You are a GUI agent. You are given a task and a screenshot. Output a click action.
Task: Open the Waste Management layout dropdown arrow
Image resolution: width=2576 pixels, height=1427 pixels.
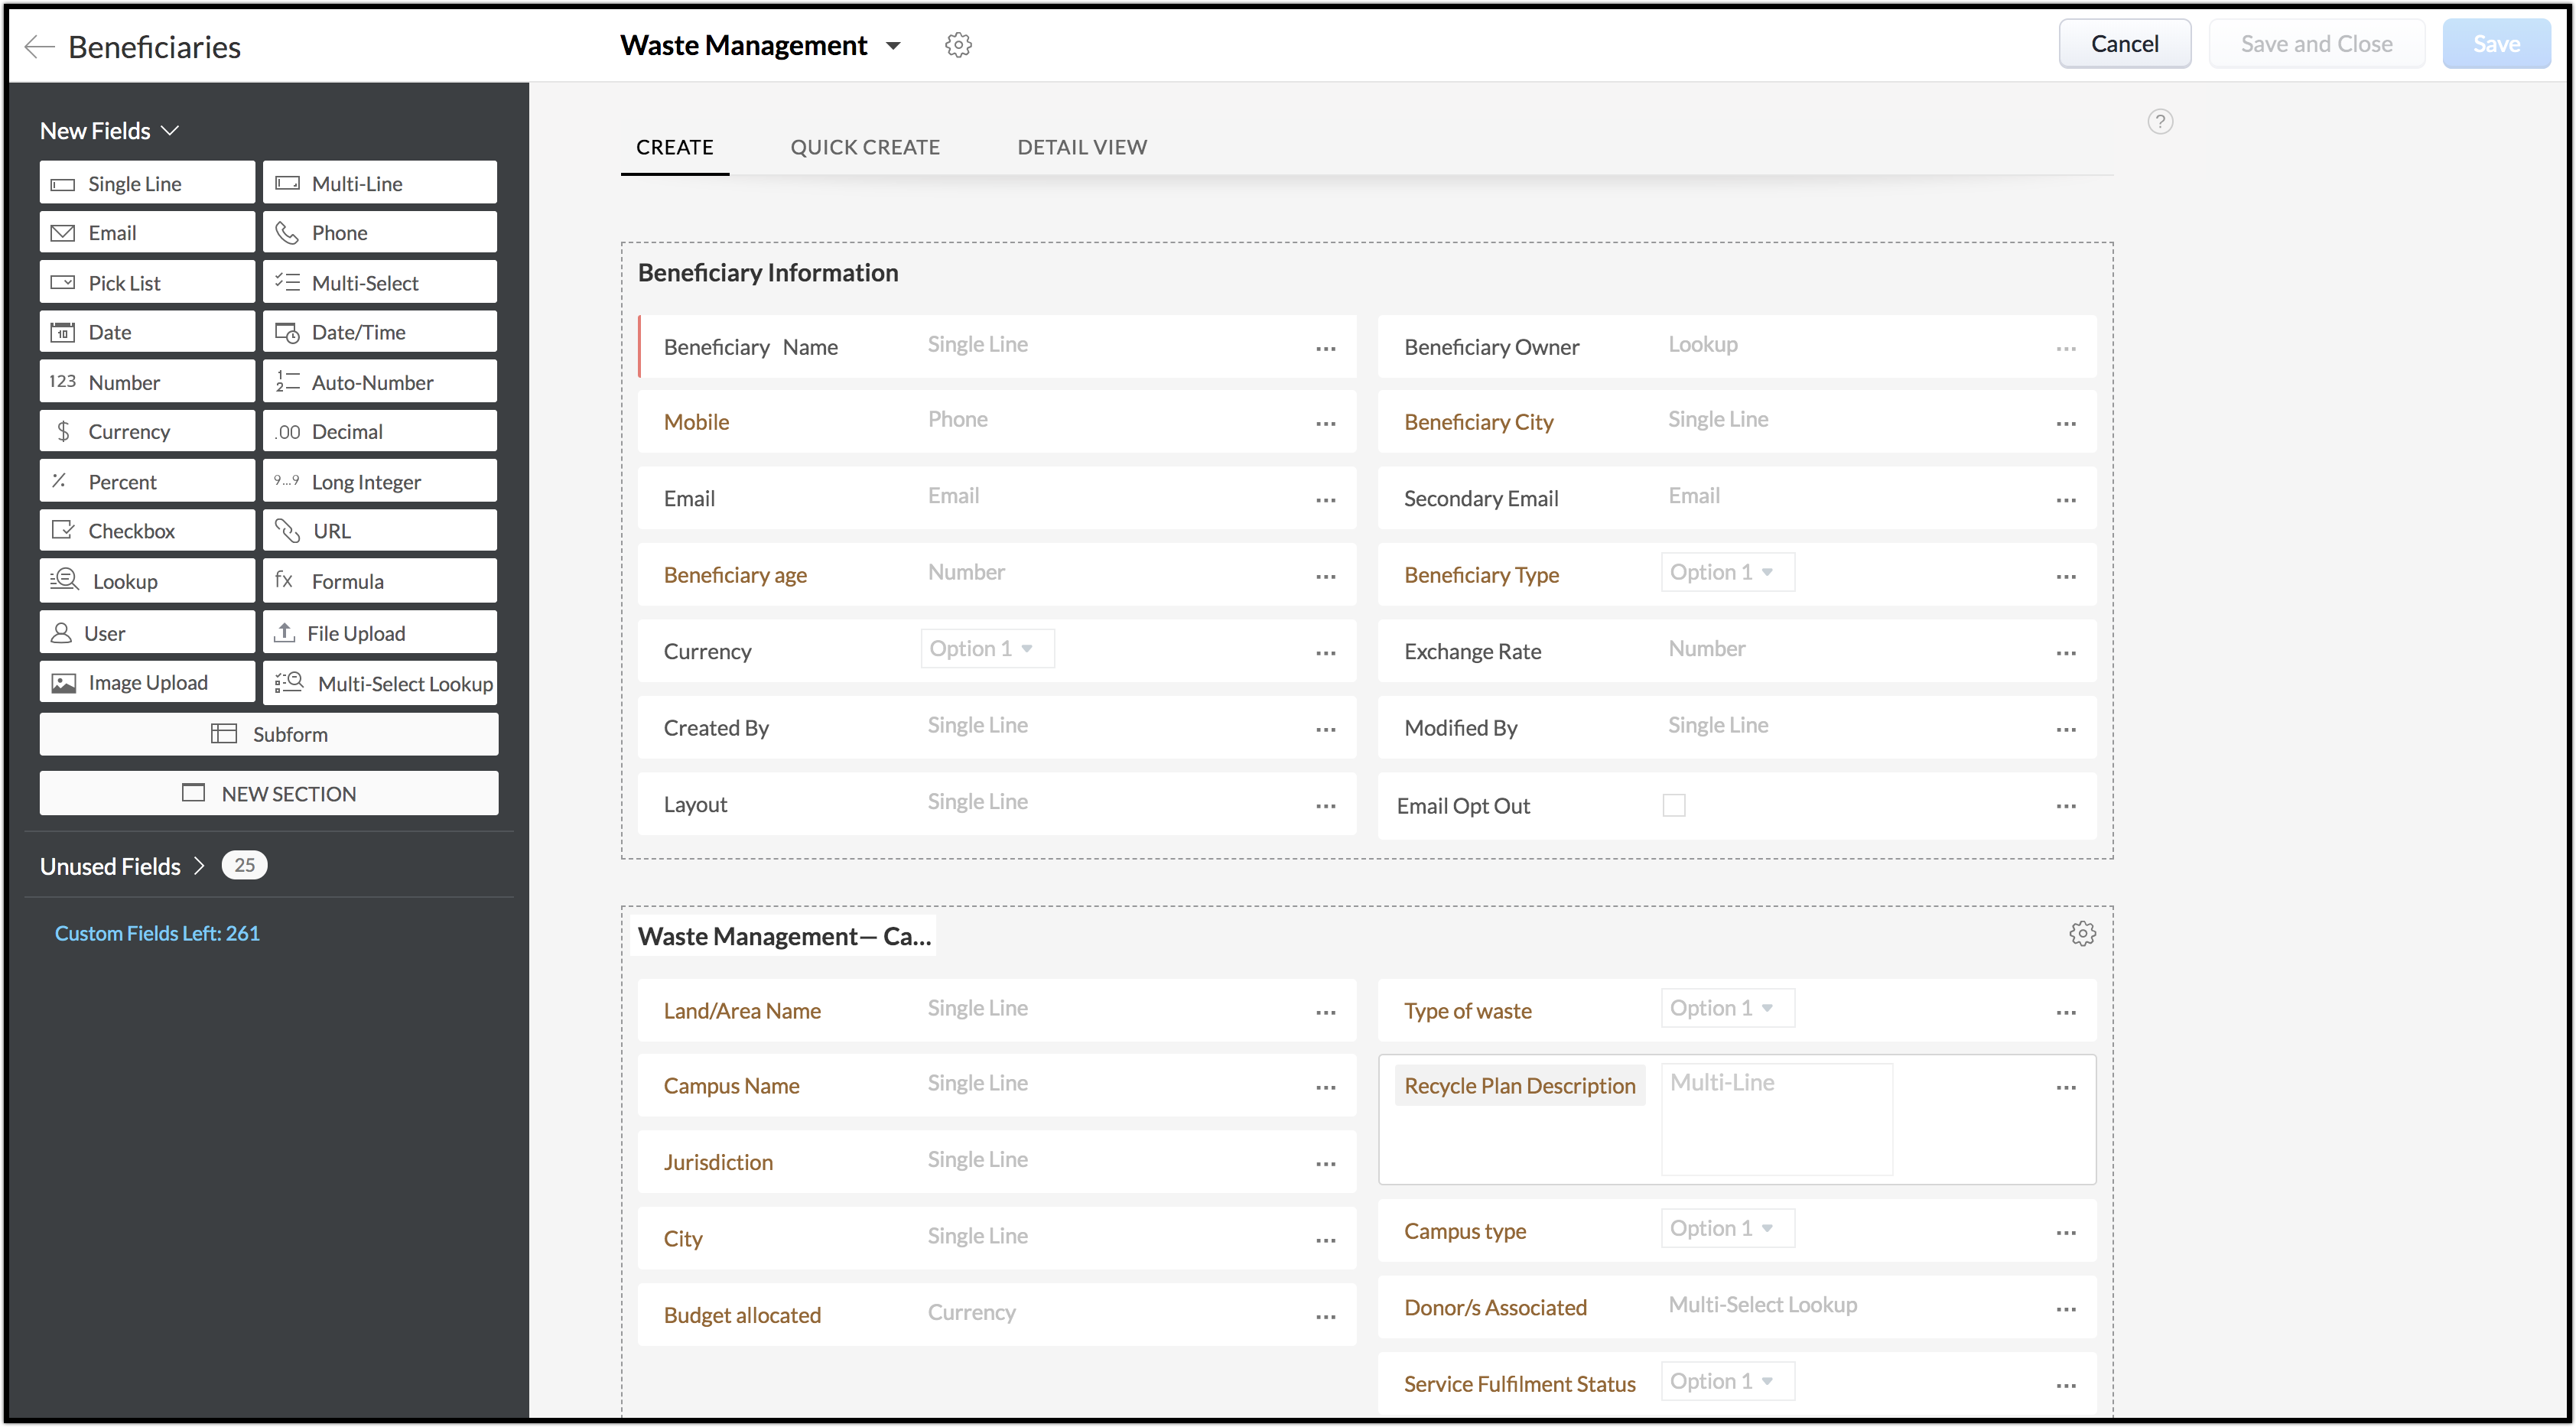[893, 46]
